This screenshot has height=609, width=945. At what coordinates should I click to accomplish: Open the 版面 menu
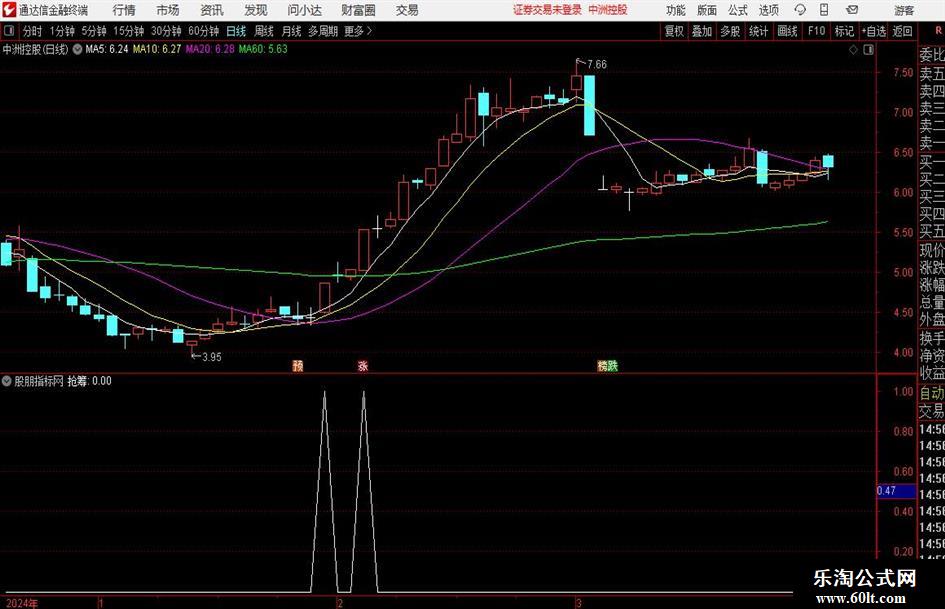coord(706,10)
